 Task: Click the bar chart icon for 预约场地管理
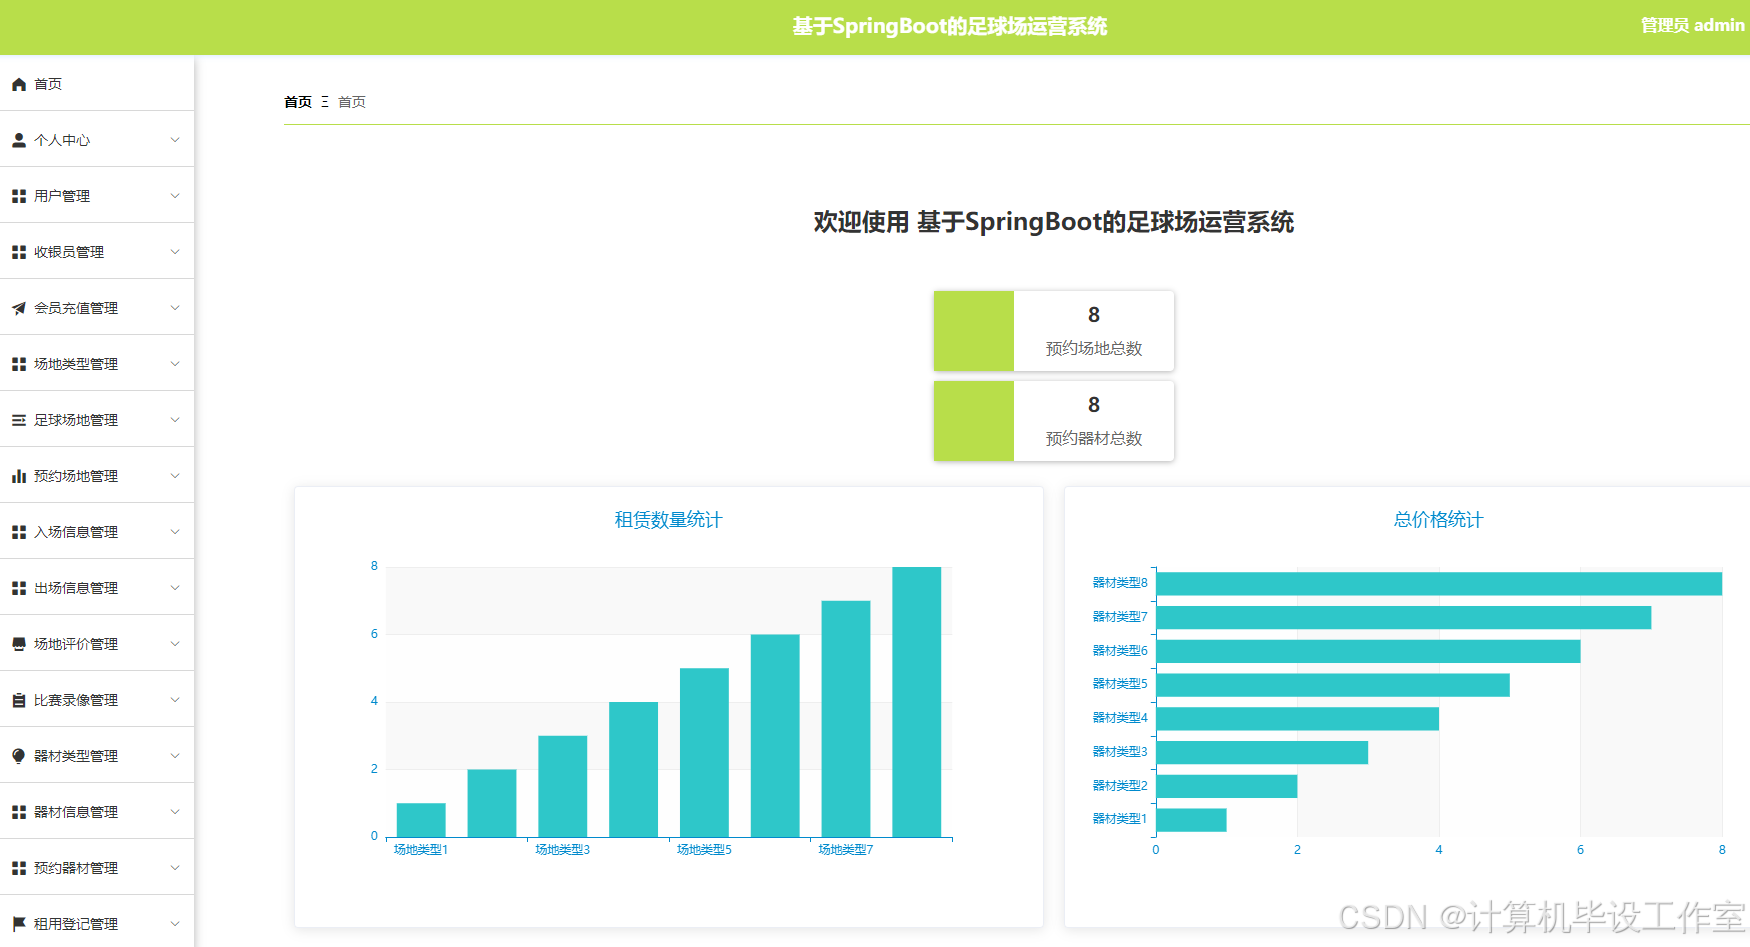(19, 477)
